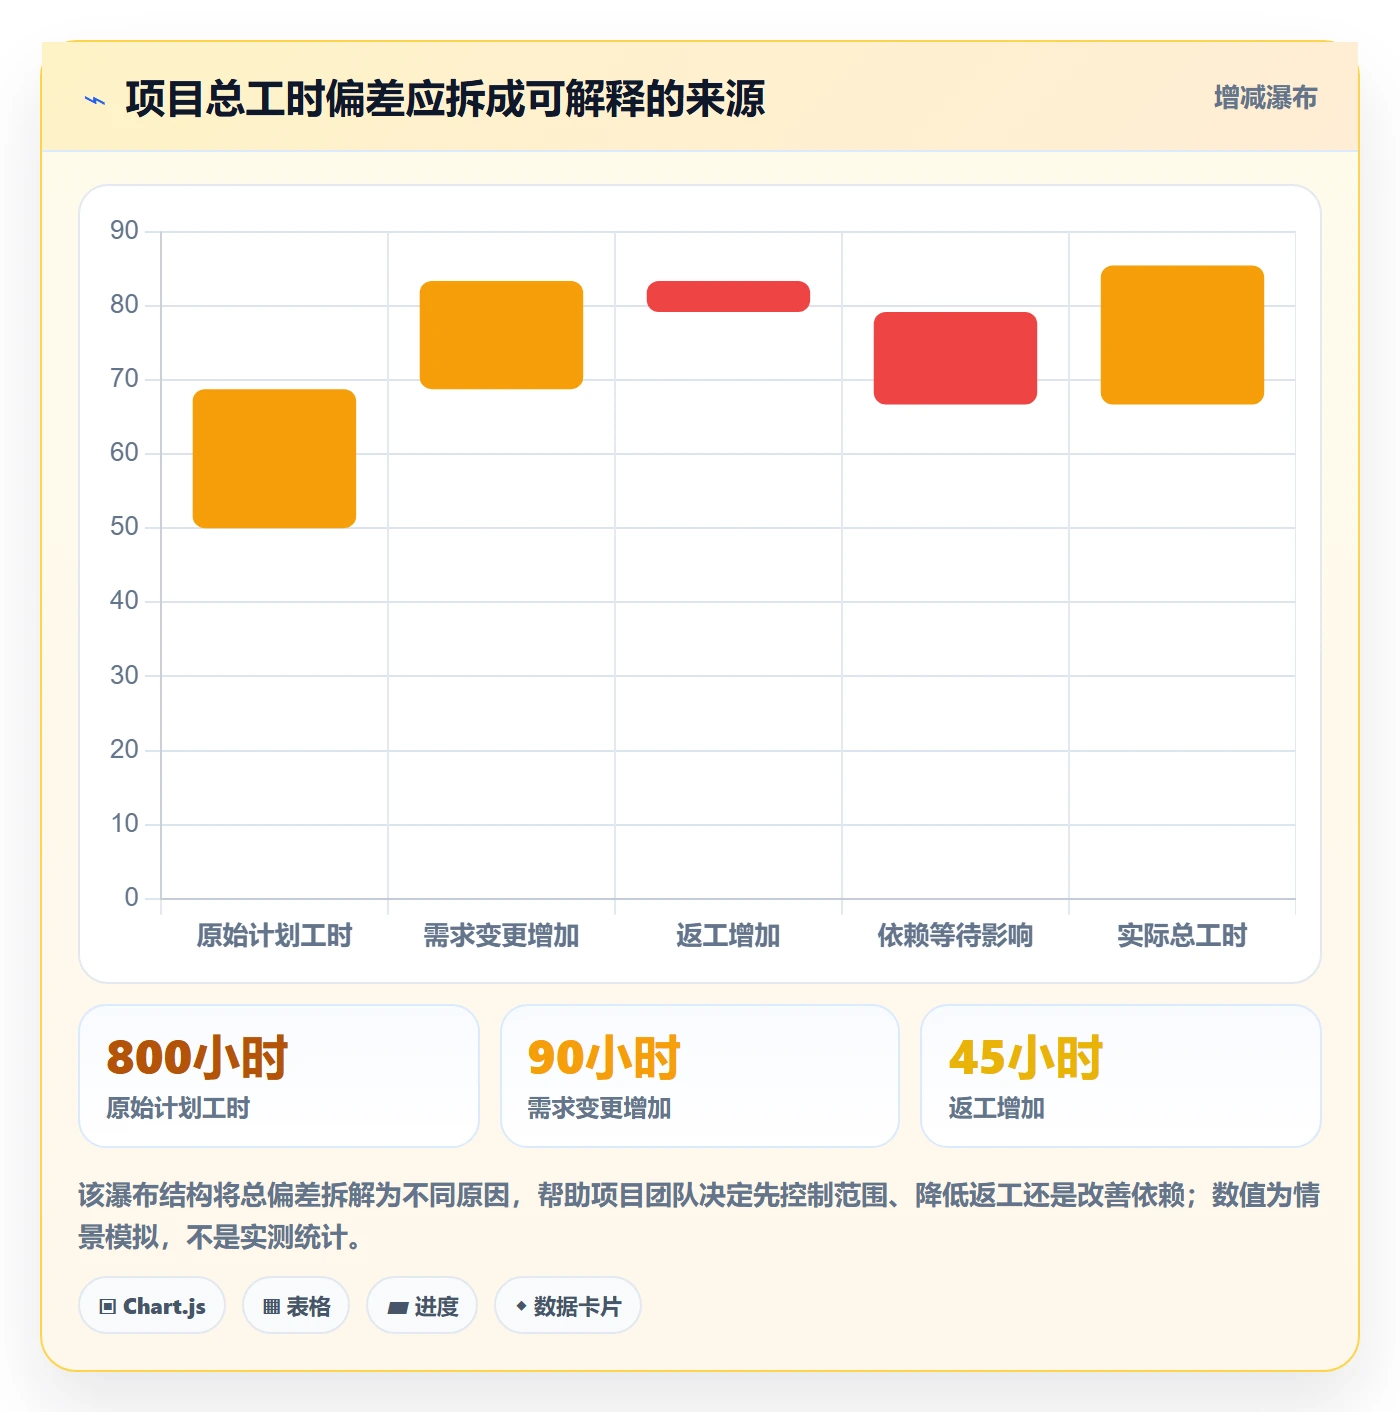The width and height of the screenshot is (1400, 1412).
Task: Click the y-axis value 0
Action: click(x=131, y=898)
